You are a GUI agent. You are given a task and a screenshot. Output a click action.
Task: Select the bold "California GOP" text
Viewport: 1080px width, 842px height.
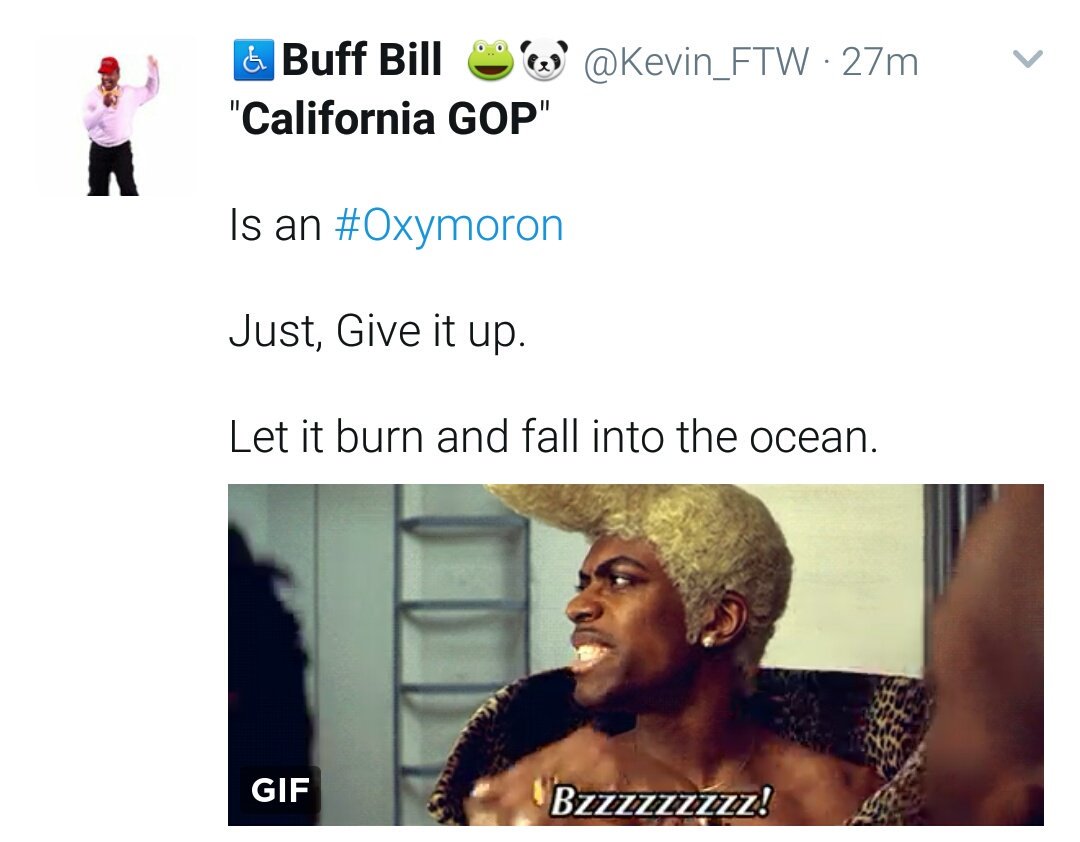(389, 119)
